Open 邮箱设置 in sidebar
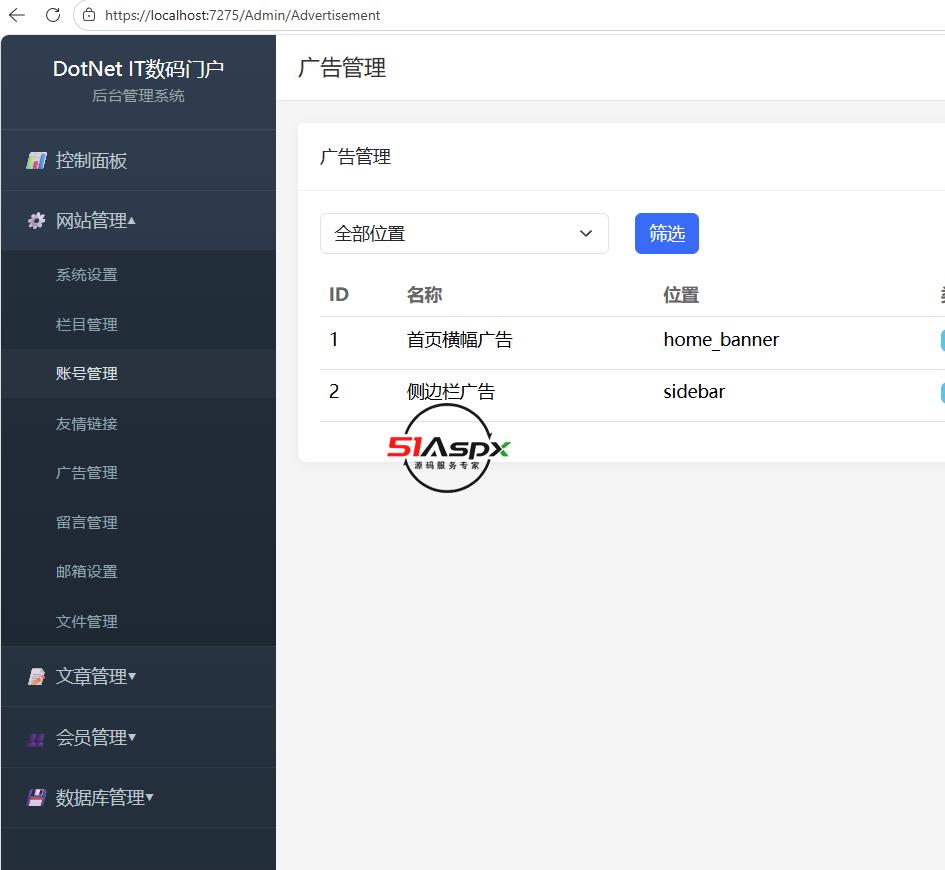The image size is (945, 870). (87, 572)
